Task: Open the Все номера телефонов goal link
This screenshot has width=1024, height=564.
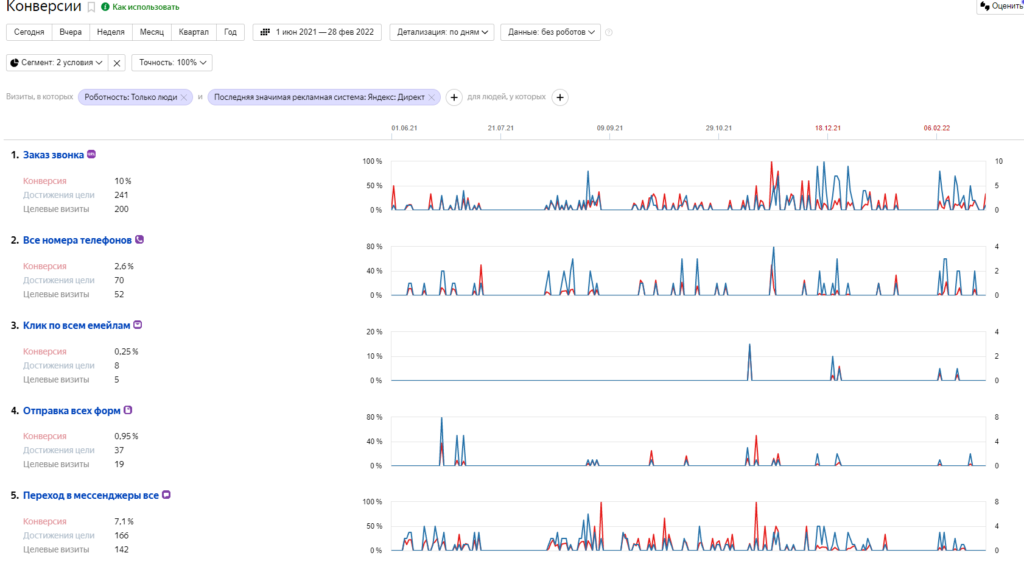Action: tap(77, 240)
